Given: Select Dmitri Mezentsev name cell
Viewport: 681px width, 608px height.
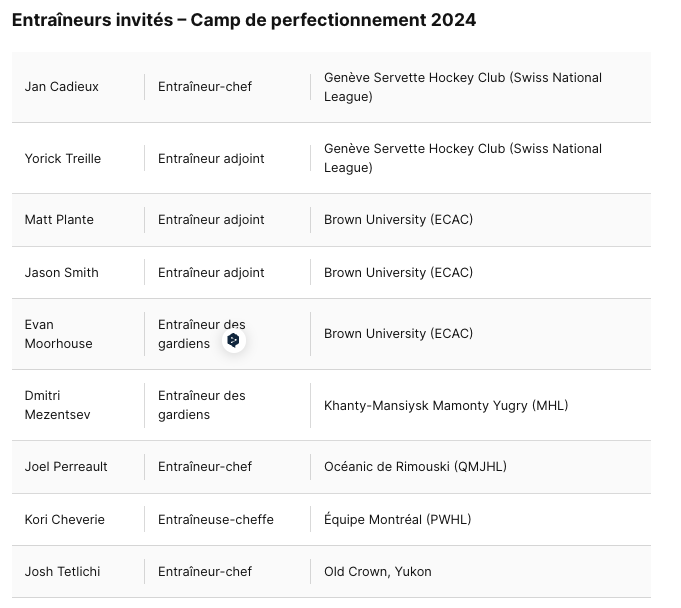Looking at the screenshot, I should pos(58,405).
